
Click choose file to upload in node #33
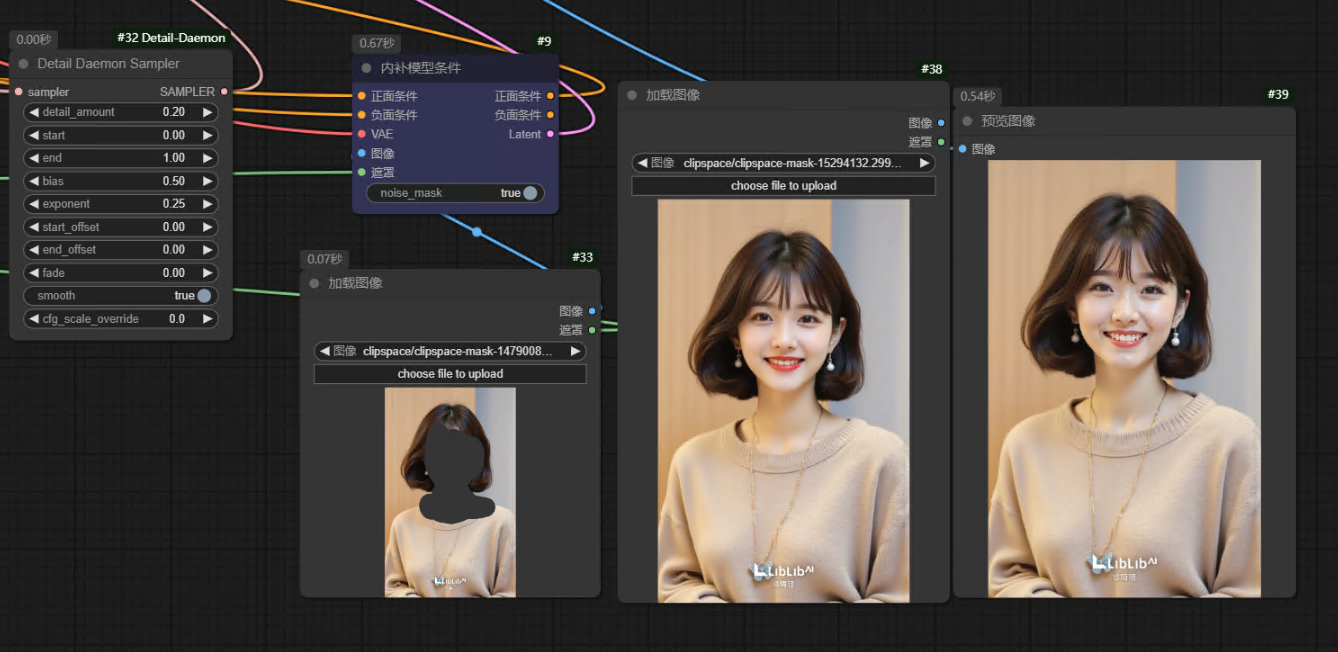click(450, 374)
